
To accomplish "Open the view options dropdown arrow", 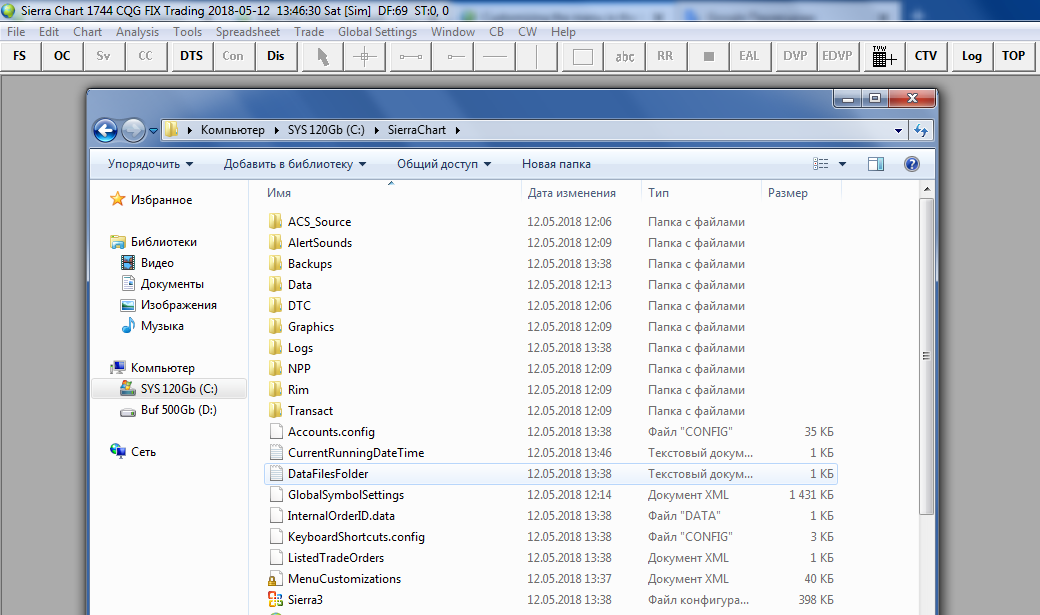I will 842,164.
